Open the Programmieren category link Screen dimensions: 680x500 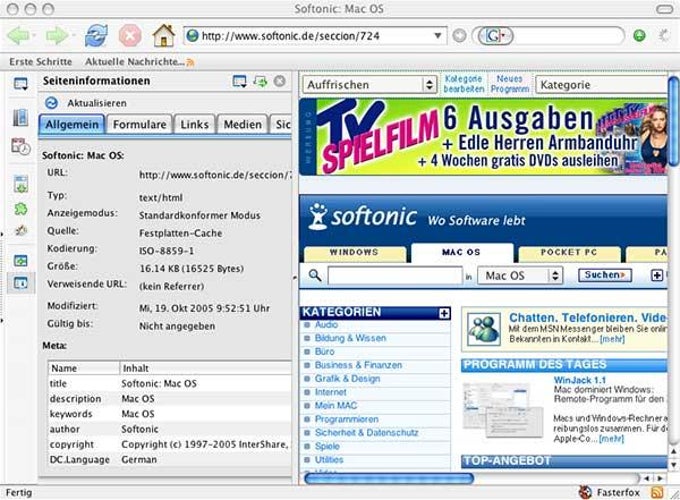click(x=347, y=419)
